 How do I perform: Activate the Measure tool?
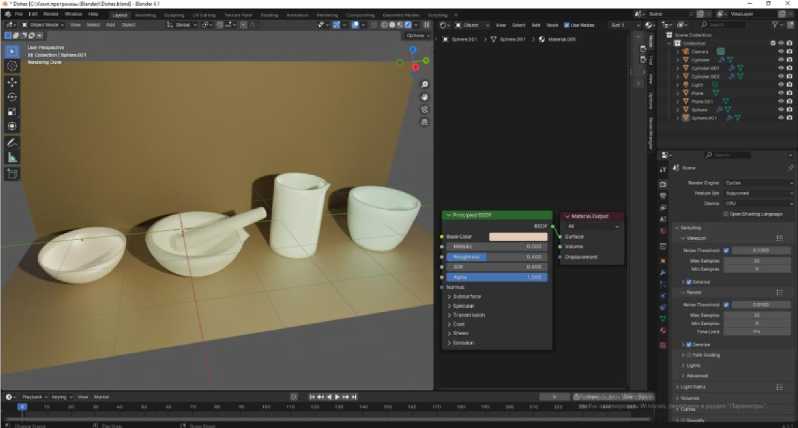(12, 158)
